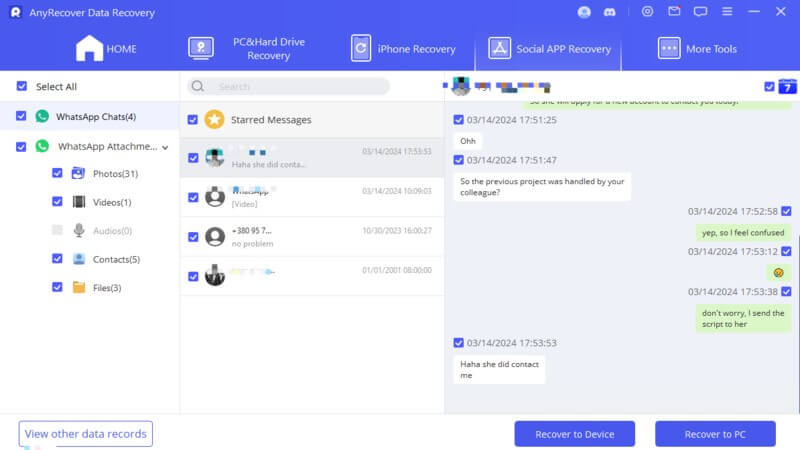The width and height of the screenshot is (800, 450).
Task: Open chat with [Video] preview
Action: [312, 197]
